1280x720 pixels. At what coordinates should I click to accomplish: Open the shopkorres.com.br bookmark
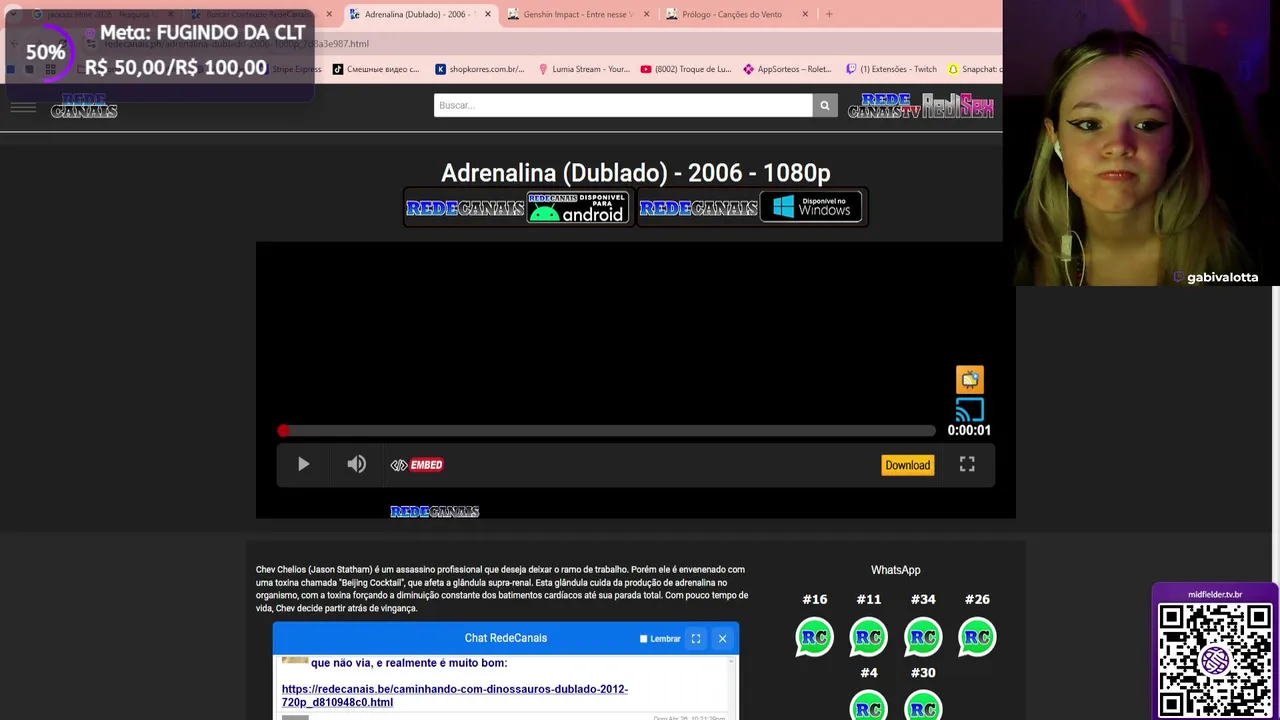[x=480, y=69]
